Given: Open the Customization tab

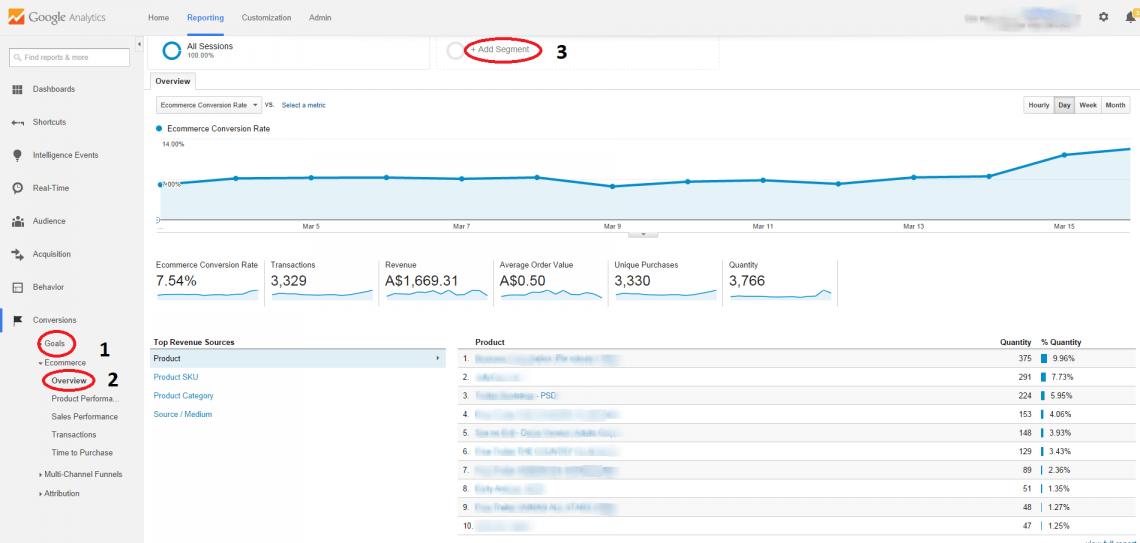Looking at the screenshot, I should click(x=266, y=18).
